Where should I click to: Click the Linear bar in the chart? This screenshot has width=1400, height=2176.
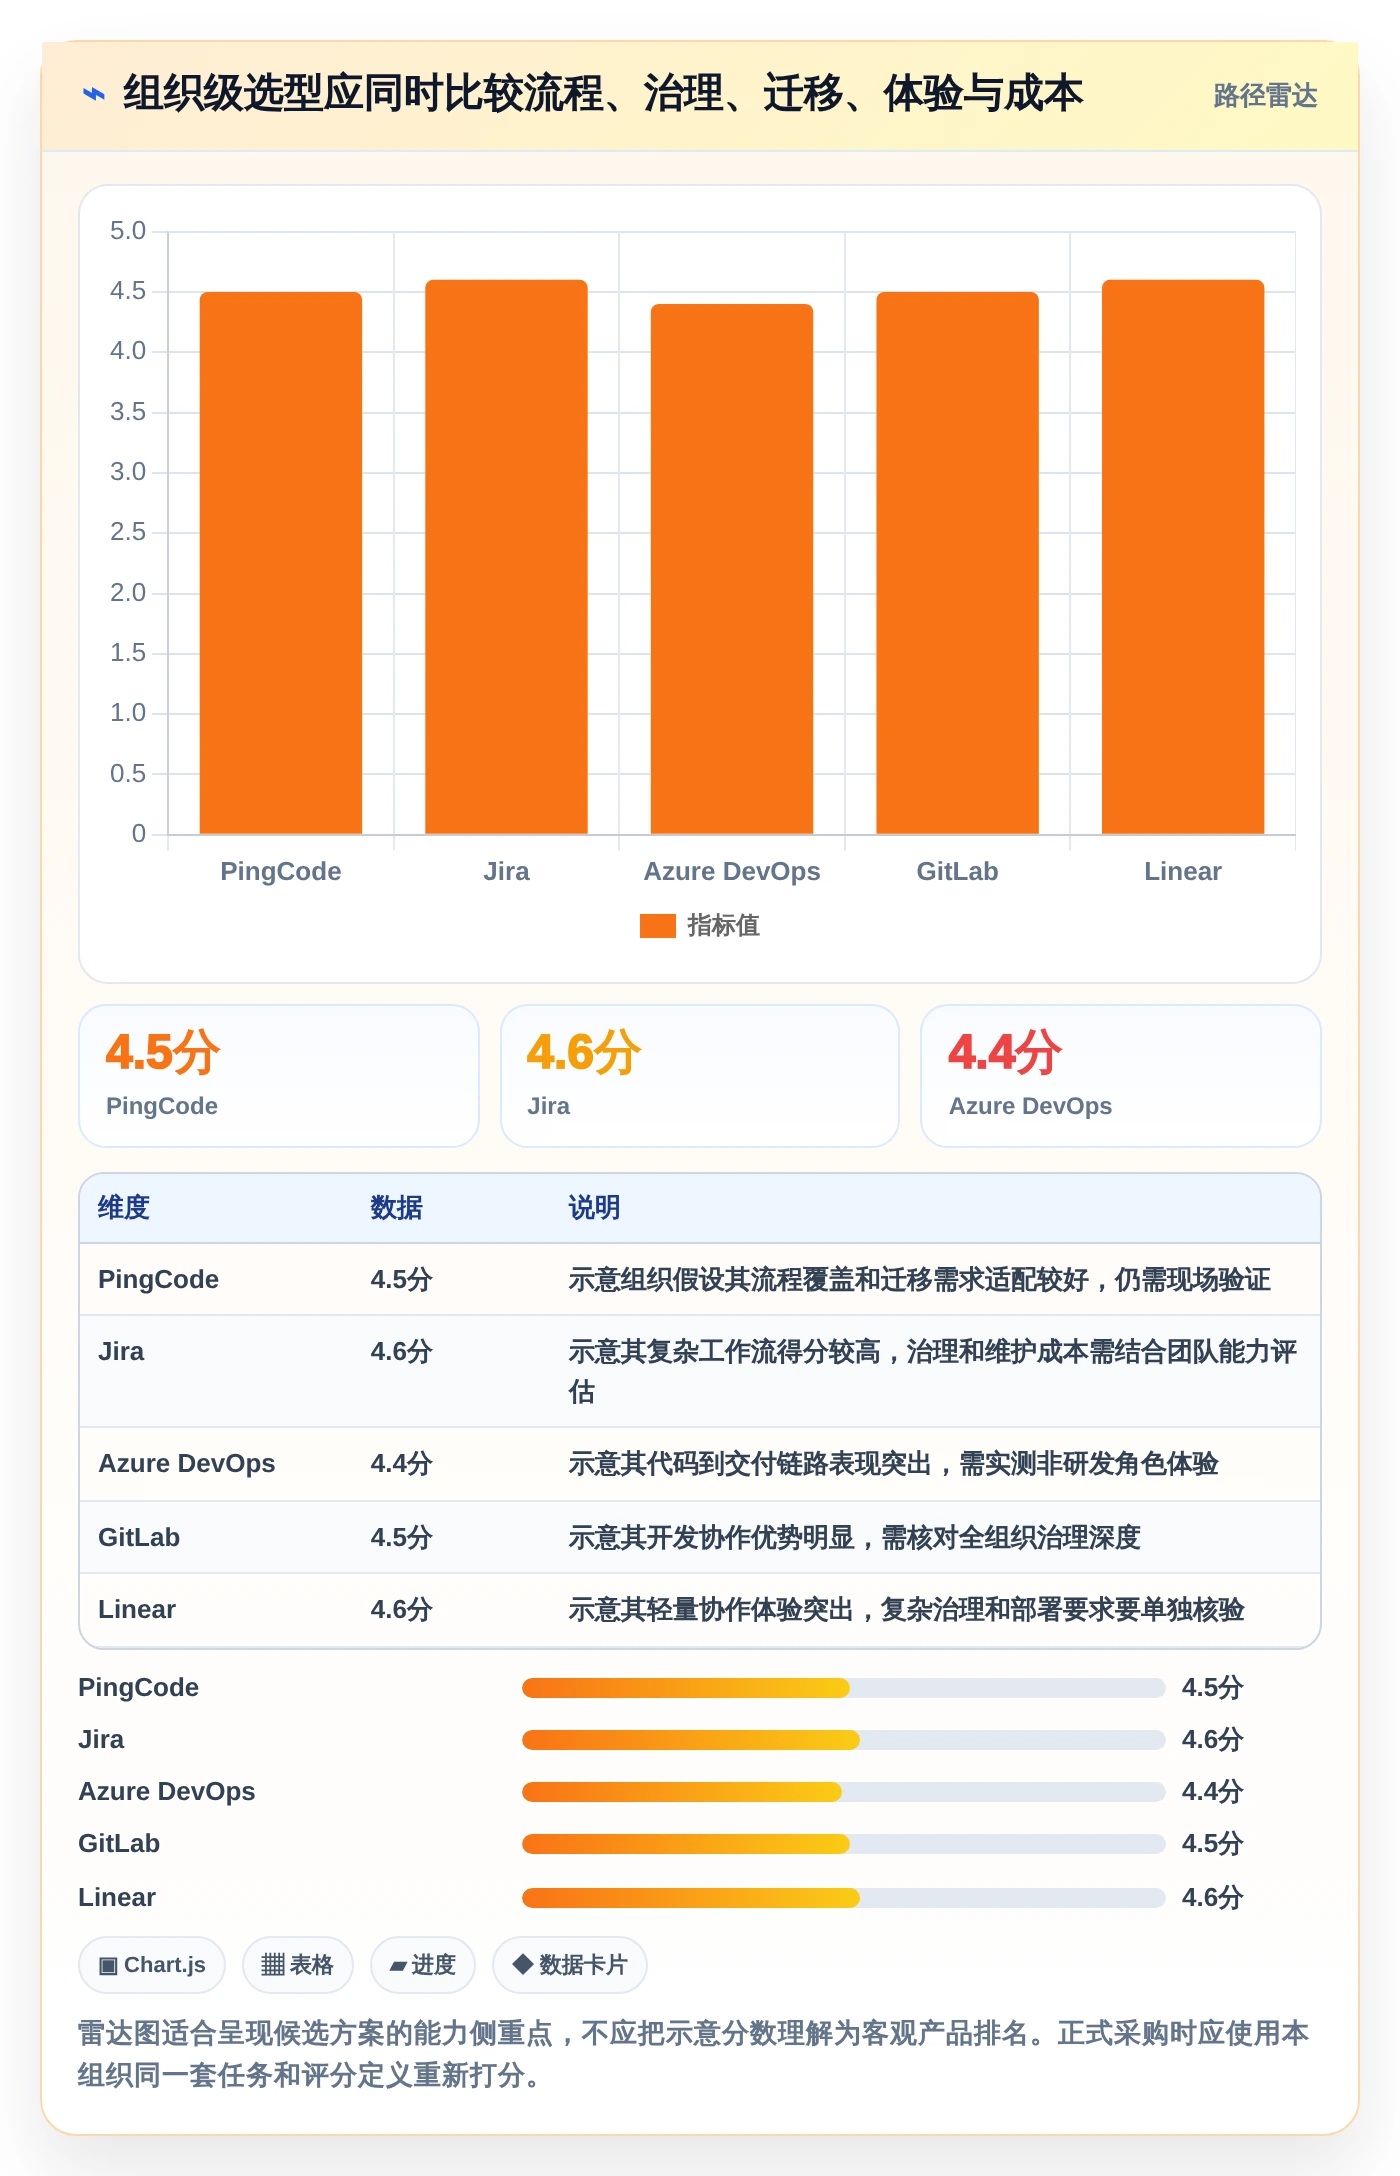(1183, 557)
